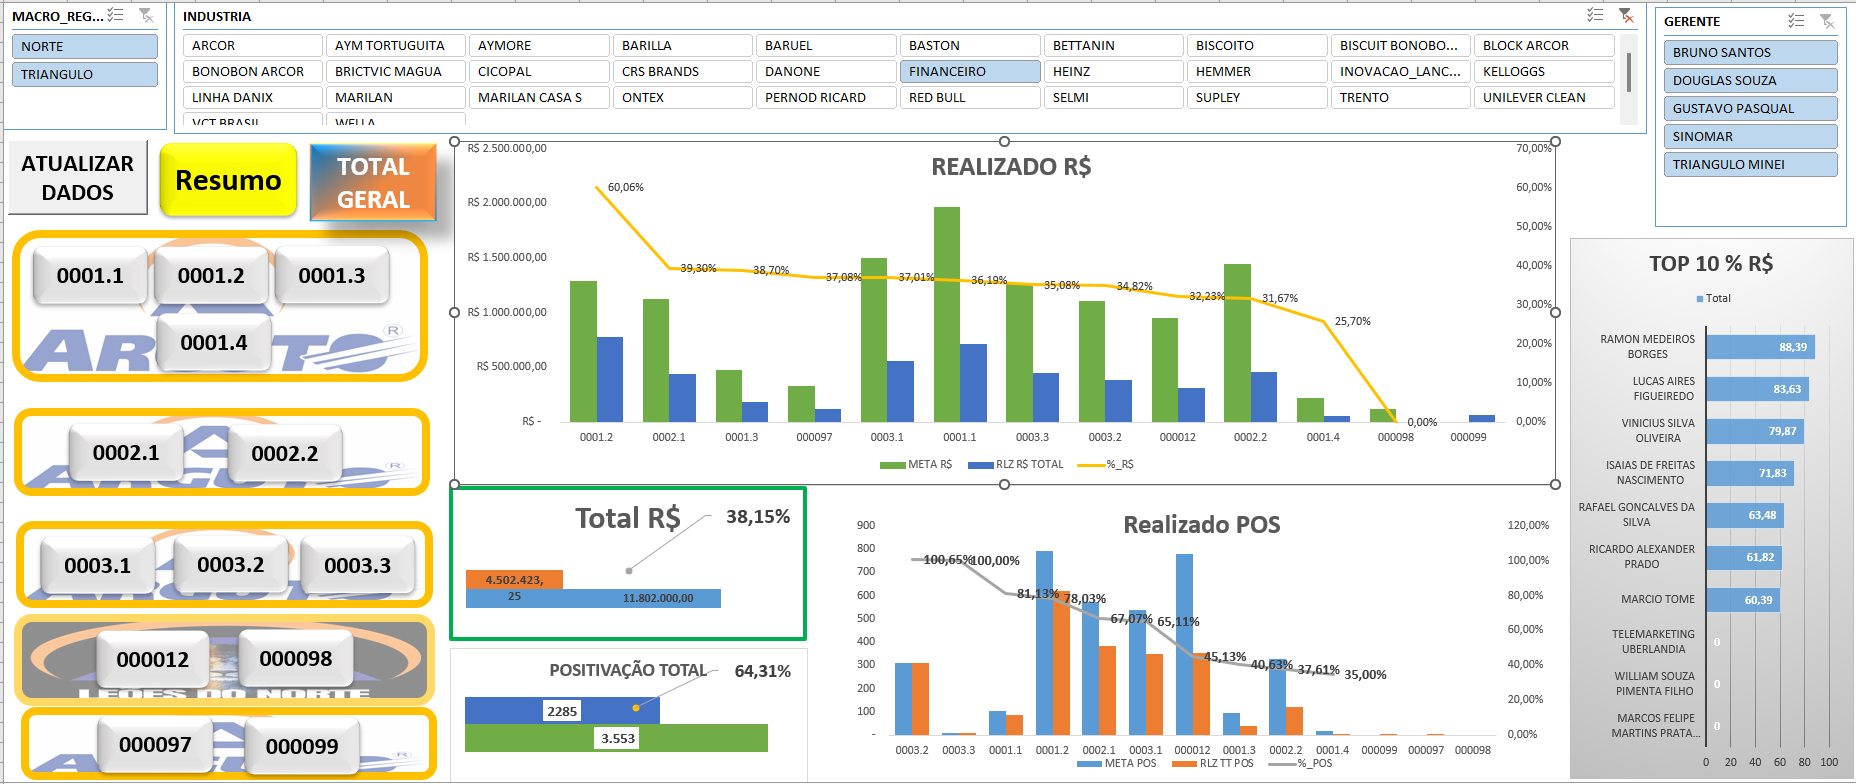
Task: Click the %_R$ legend entry
Action: 1105,465
